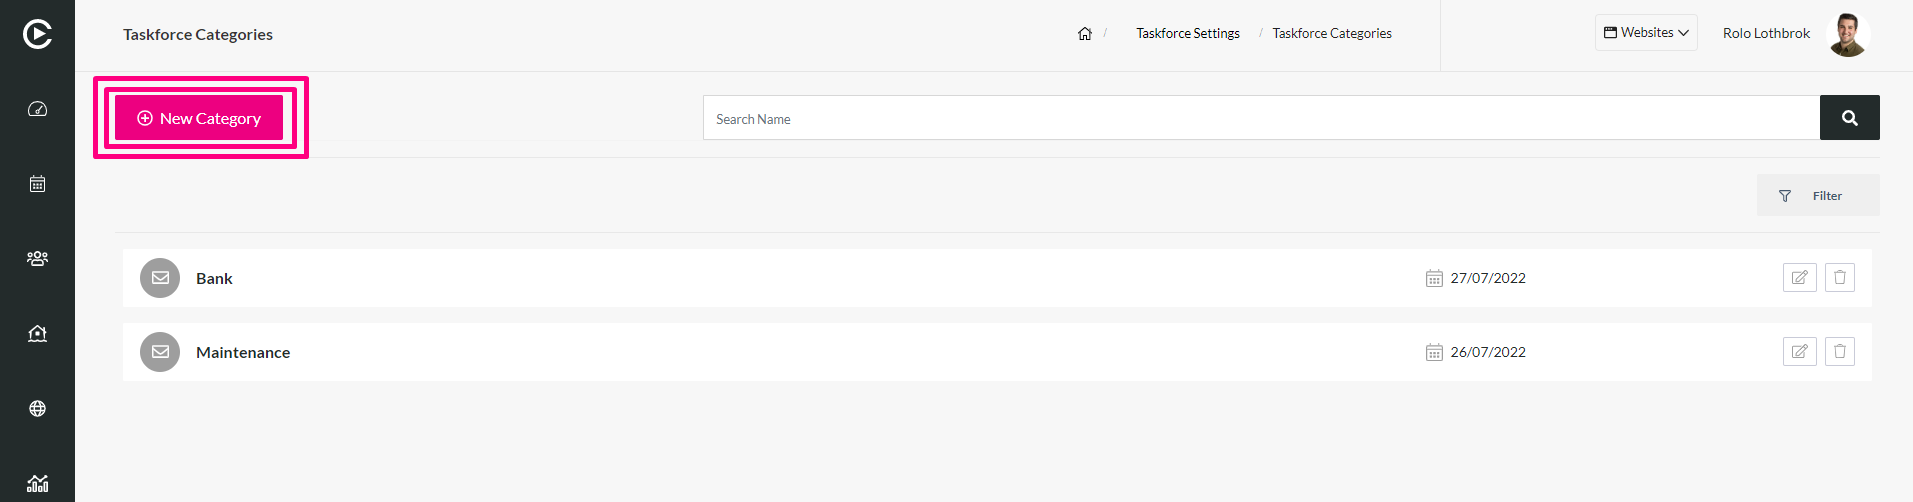Image resolution: width=1913 pixels, height=502 pixels.
Task: Click the date 26/07/2022
Action: (1488, 352)
